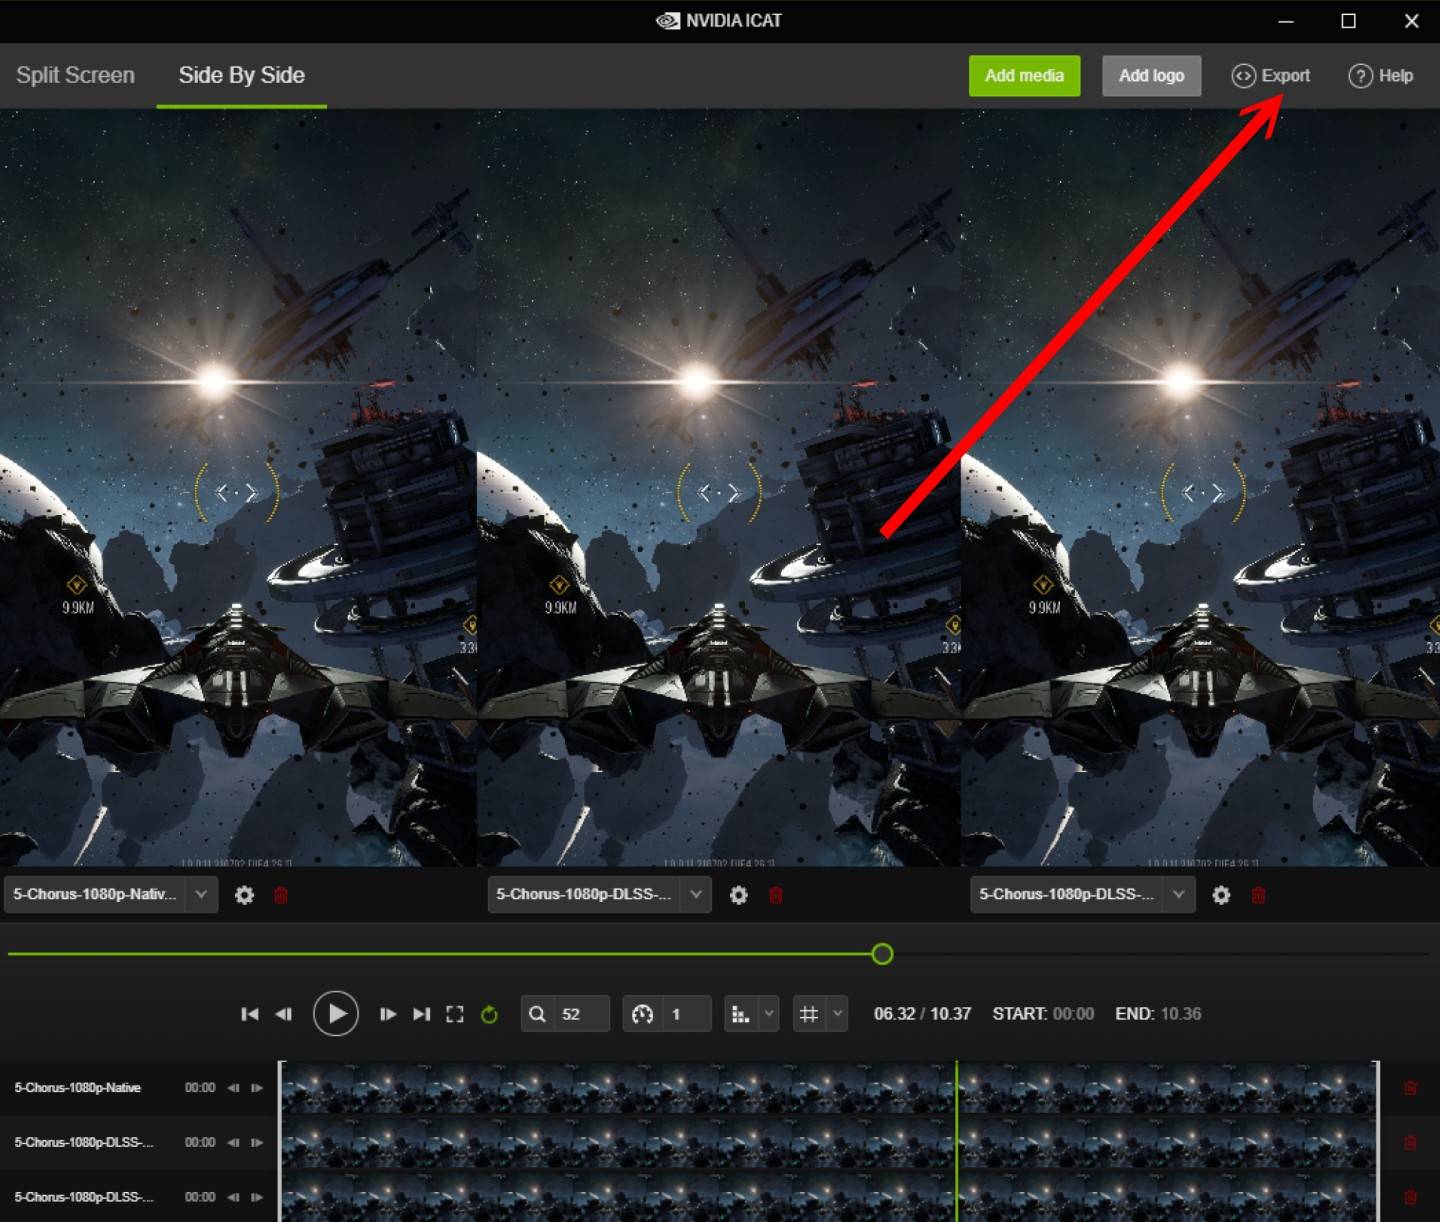Open the Help menu
The image size is (1440, 1222).
coord(1380,76)
